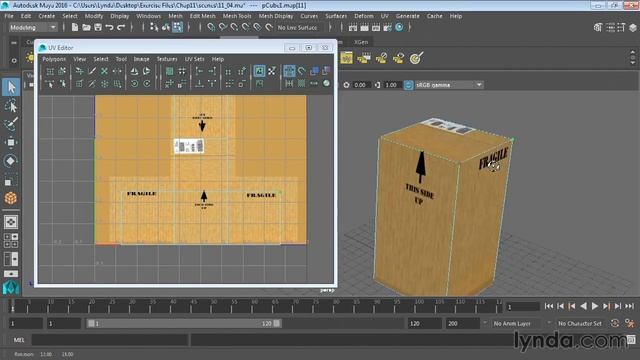Click the render current frame clapper icon
Viewport: 640px width, 360px height.
[364, 27]
